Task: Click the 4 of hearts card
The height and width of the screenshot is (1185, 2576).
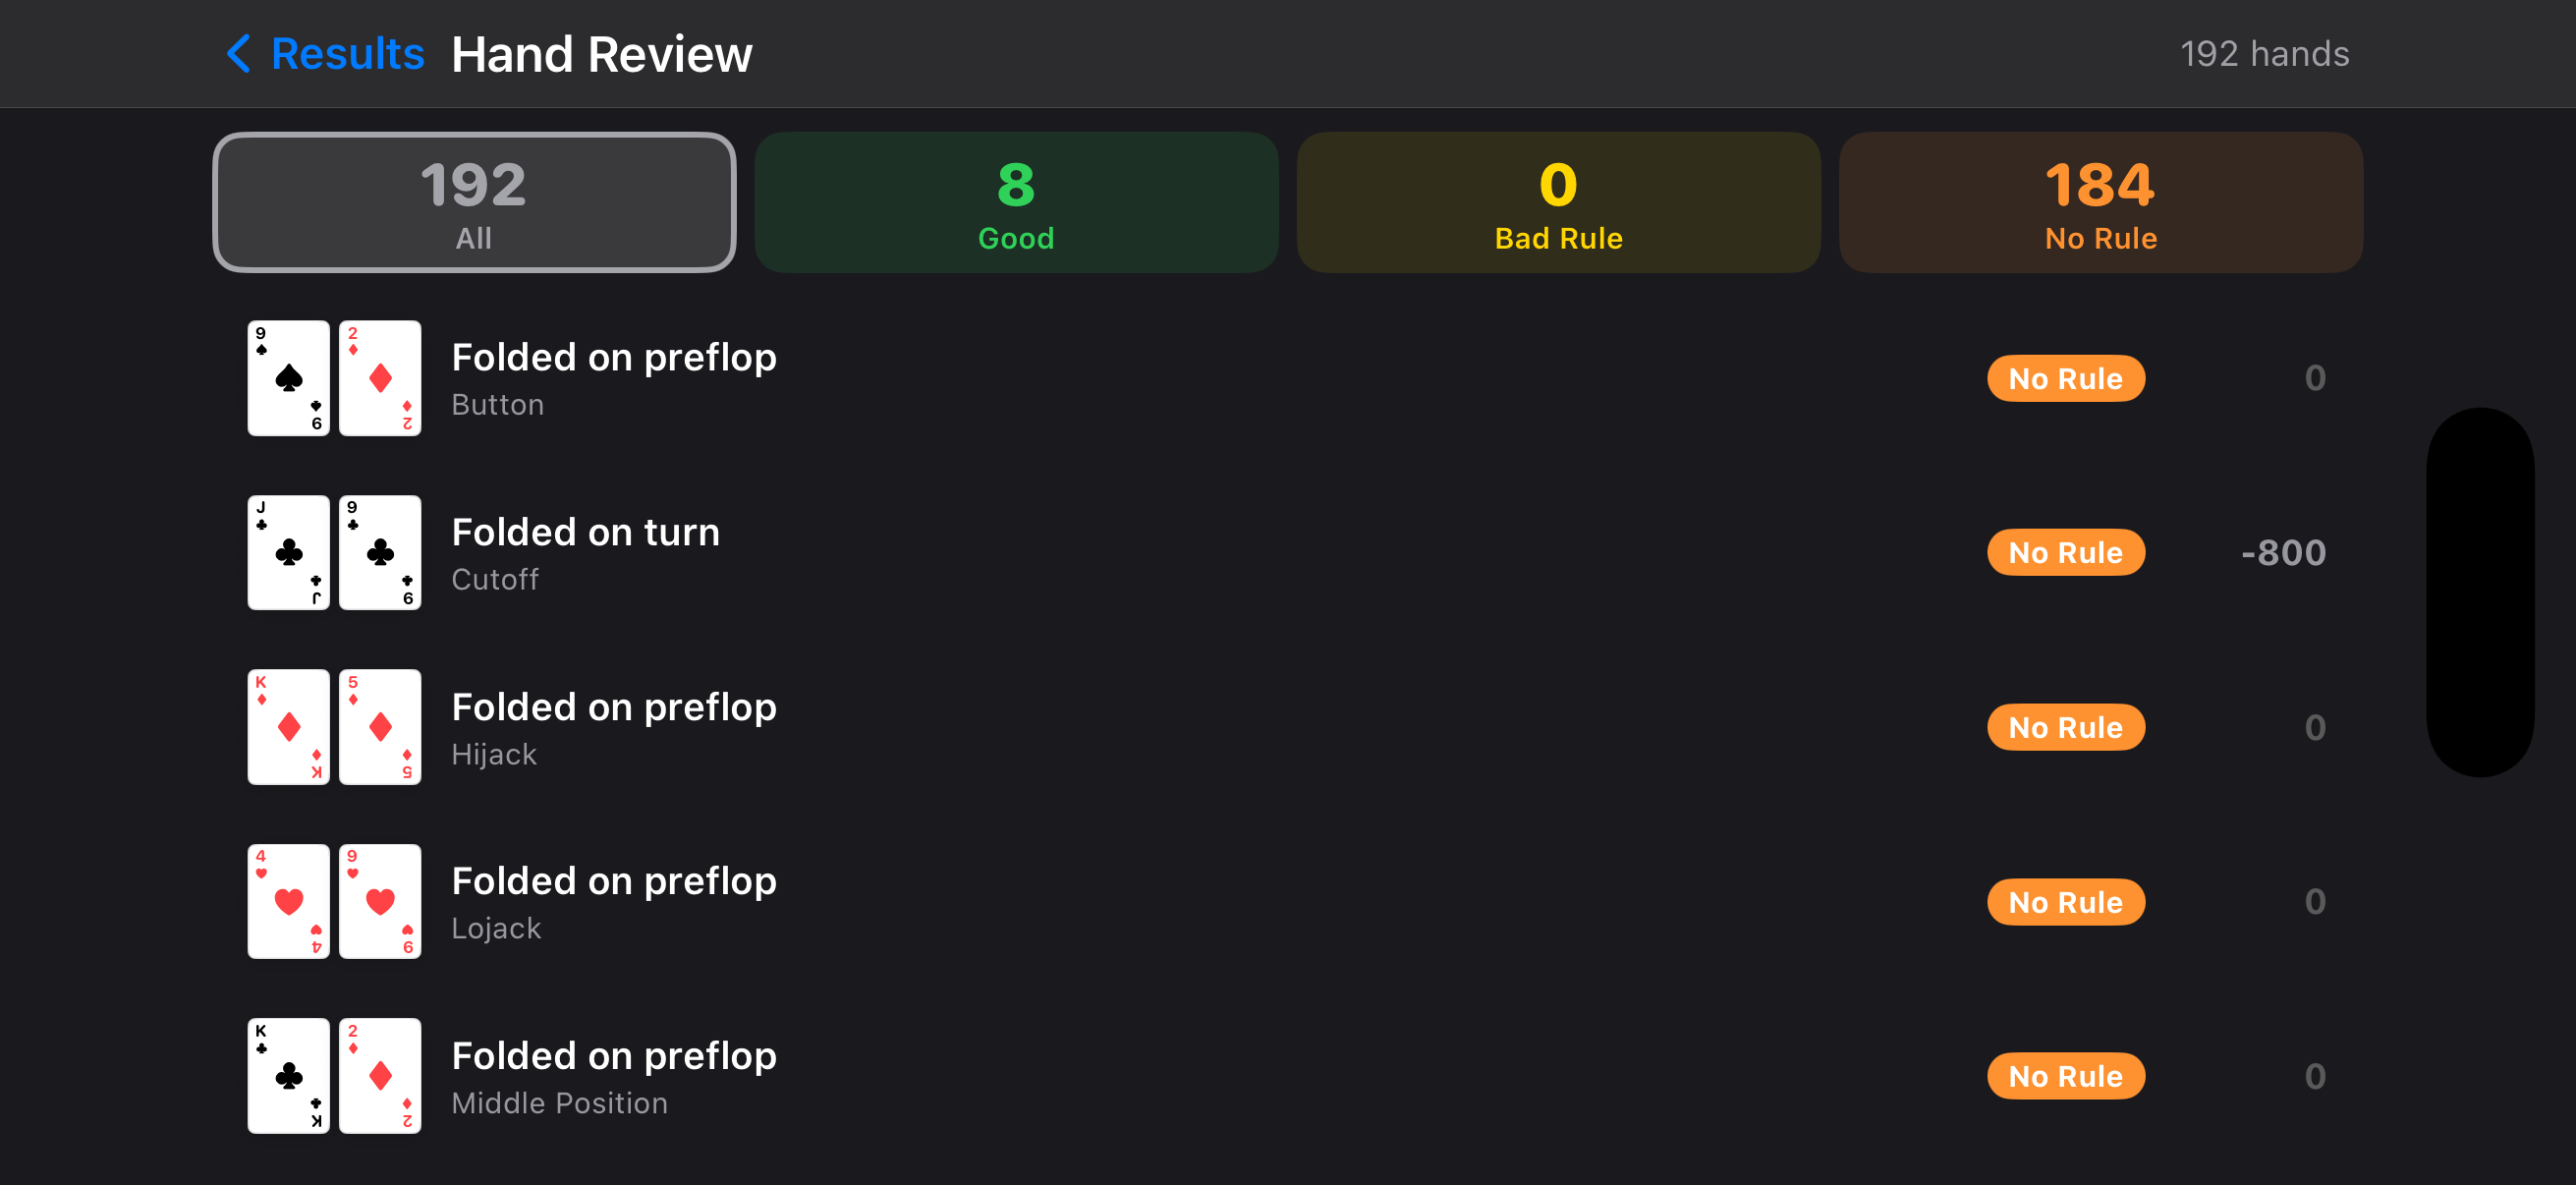Action: click(x=289, y=901)
